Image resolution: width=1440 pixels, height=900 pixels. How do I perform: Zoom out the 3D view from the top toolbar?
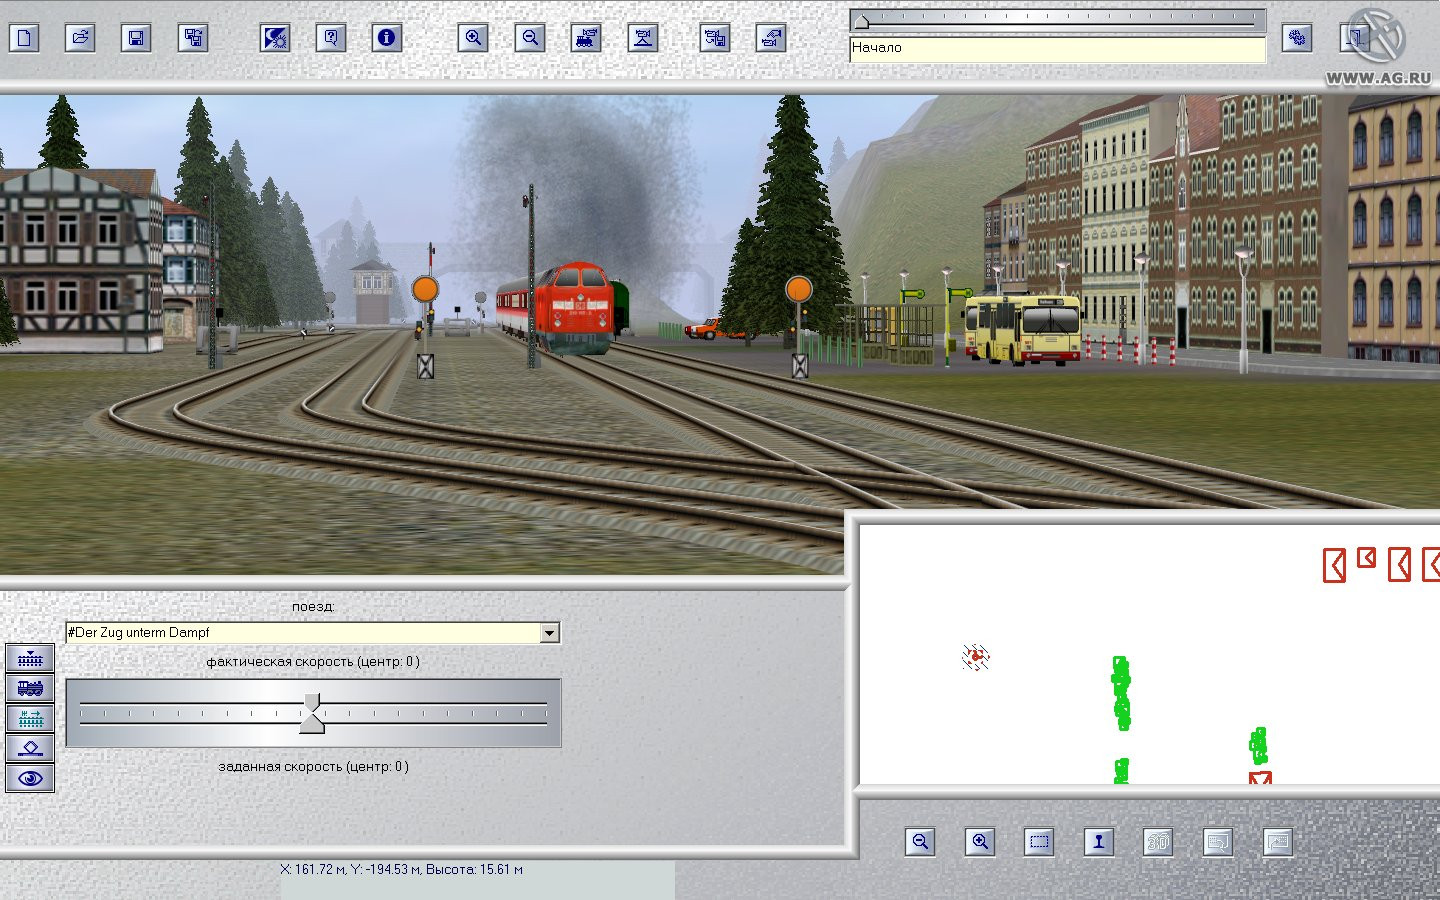530,38
